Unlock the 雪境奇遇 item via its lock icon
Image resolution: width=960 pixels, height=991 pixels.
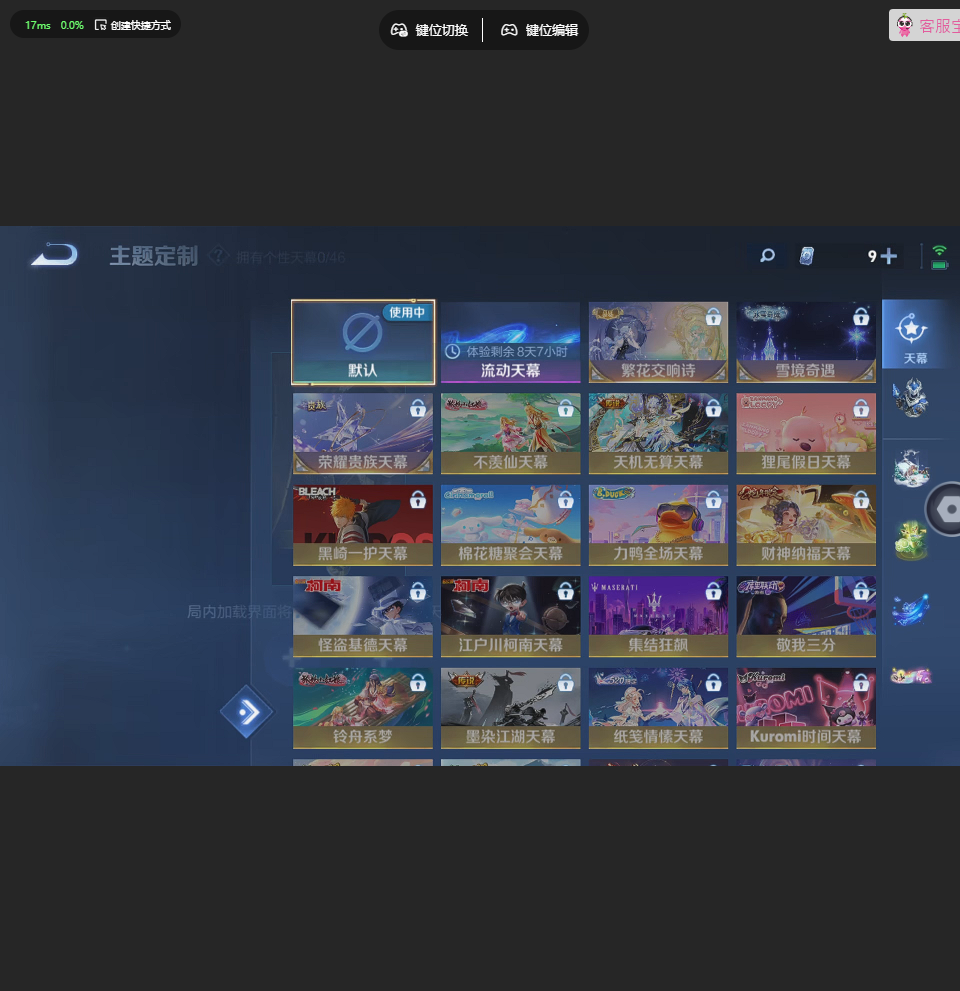(861, 317)
